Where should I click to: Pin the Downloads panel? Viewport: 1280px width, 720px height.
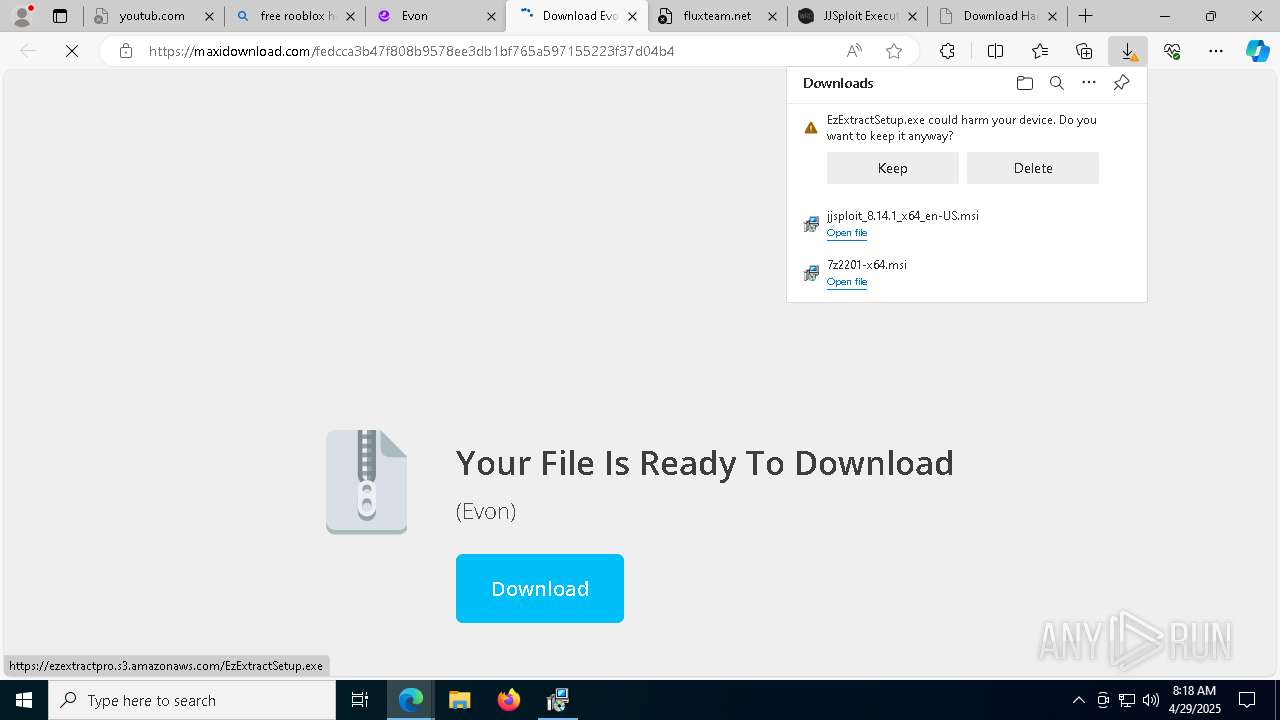1121,83
